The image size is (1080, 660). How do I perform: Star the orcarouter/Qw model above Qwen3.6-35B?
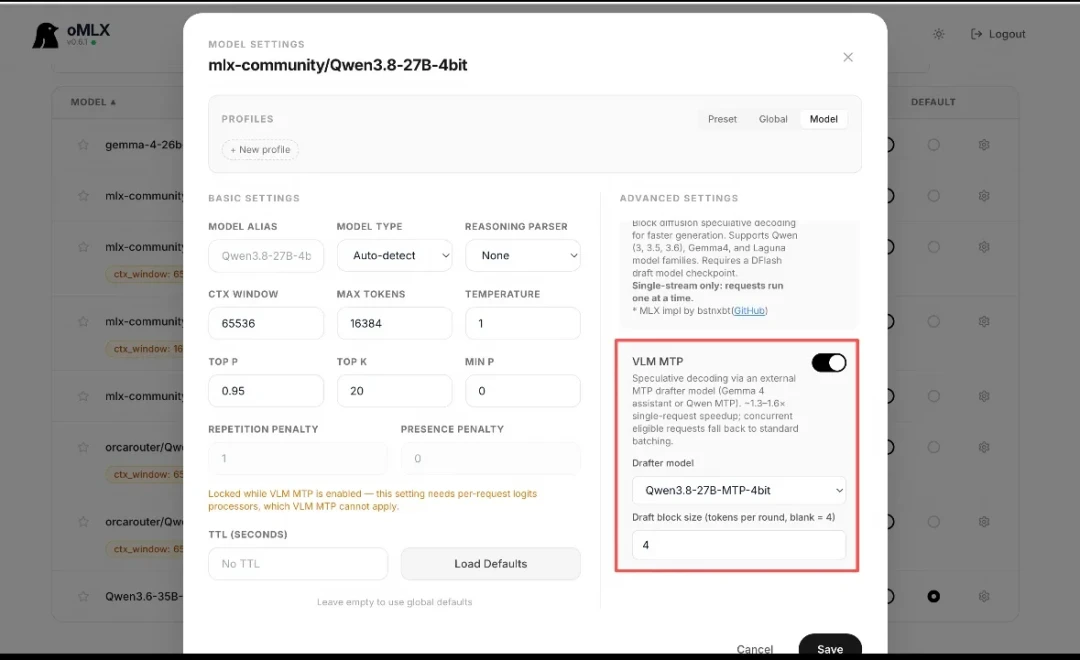click(x=83, y=522)
